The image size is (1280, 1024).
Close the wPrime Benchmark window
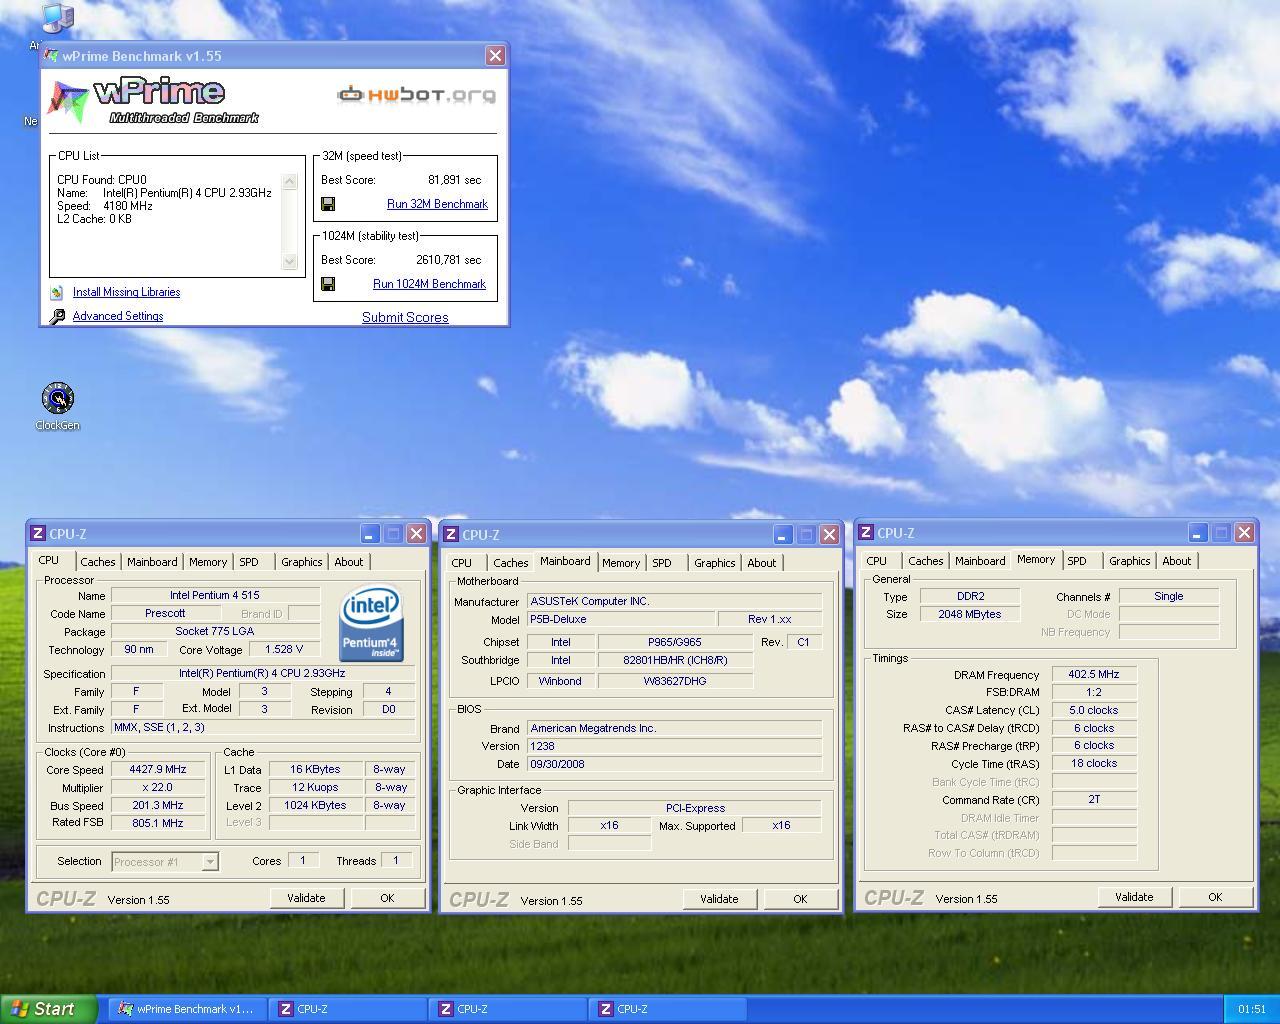point(495,56)
